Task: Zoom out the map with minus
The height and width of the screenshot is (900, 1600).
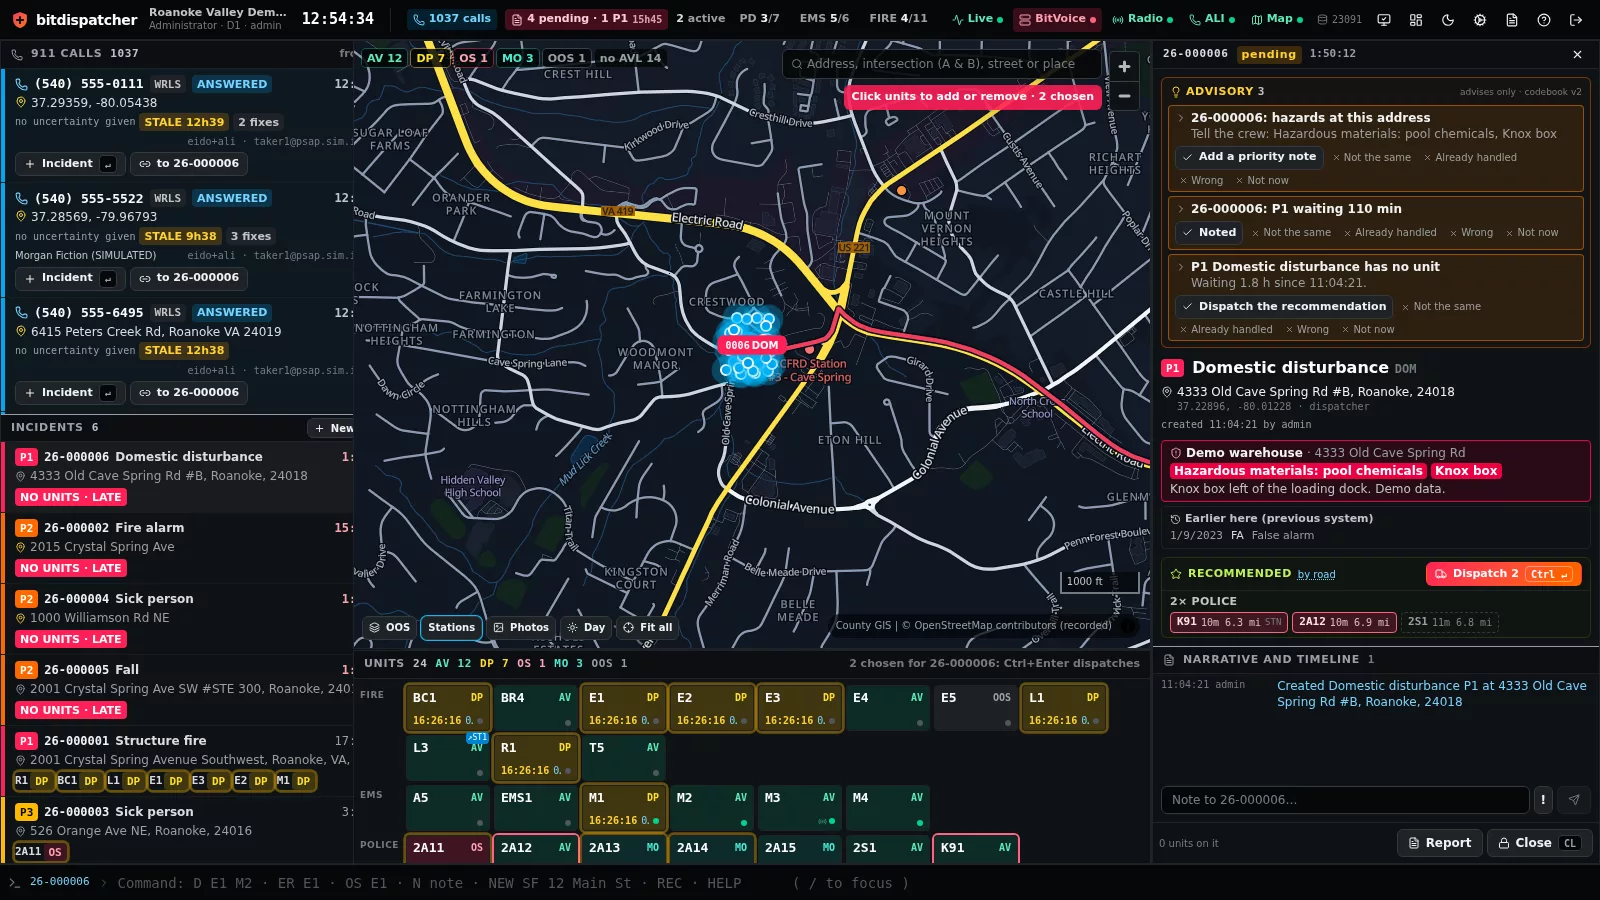Action: 1124,96
